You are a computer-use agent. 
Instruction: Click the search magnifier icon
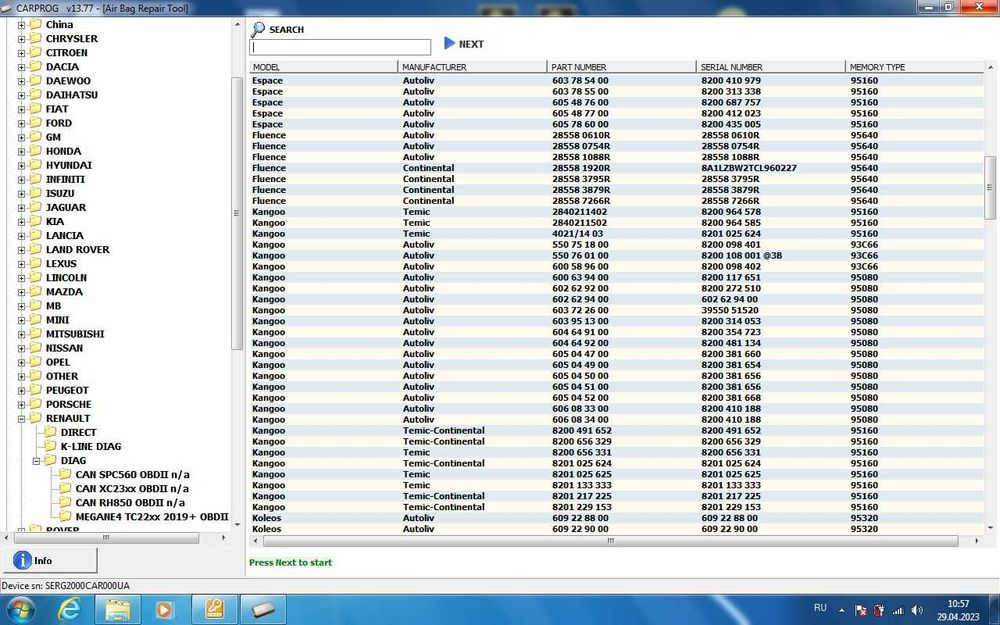click(258, 29)
